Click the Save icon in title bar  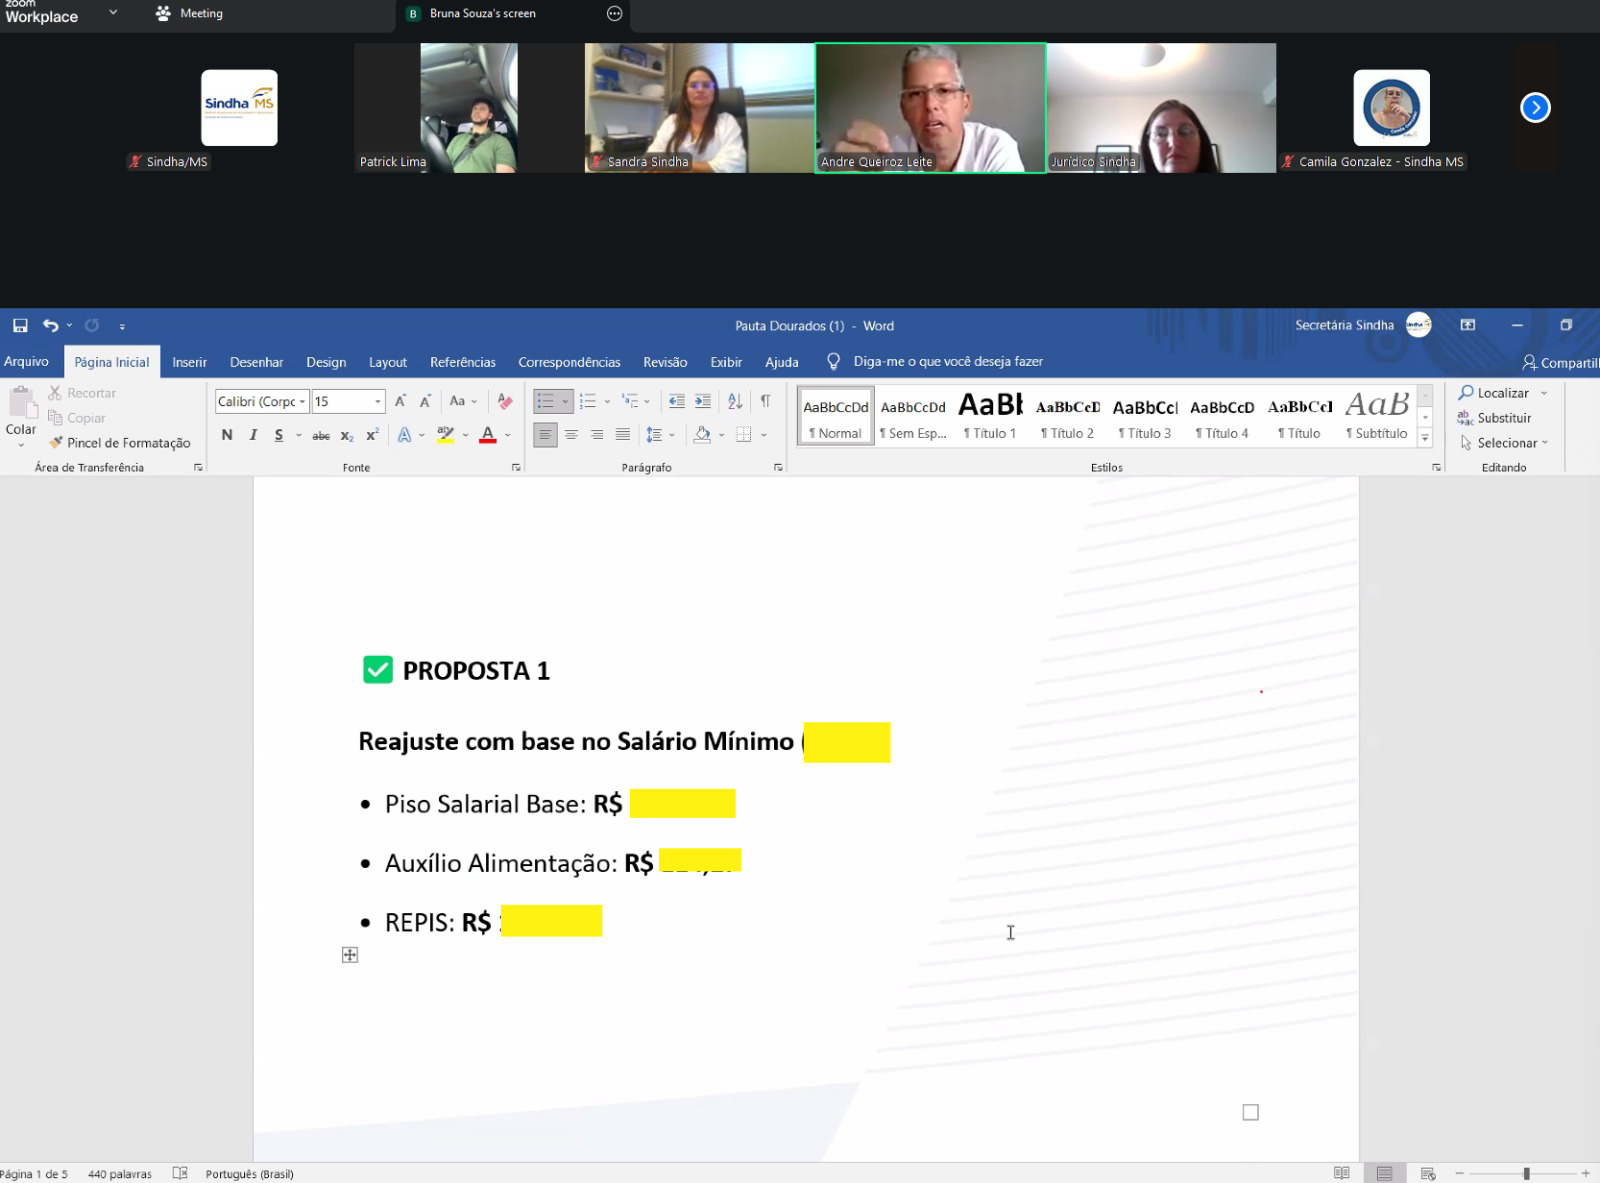pyautogui.click(x=20, y=325)
